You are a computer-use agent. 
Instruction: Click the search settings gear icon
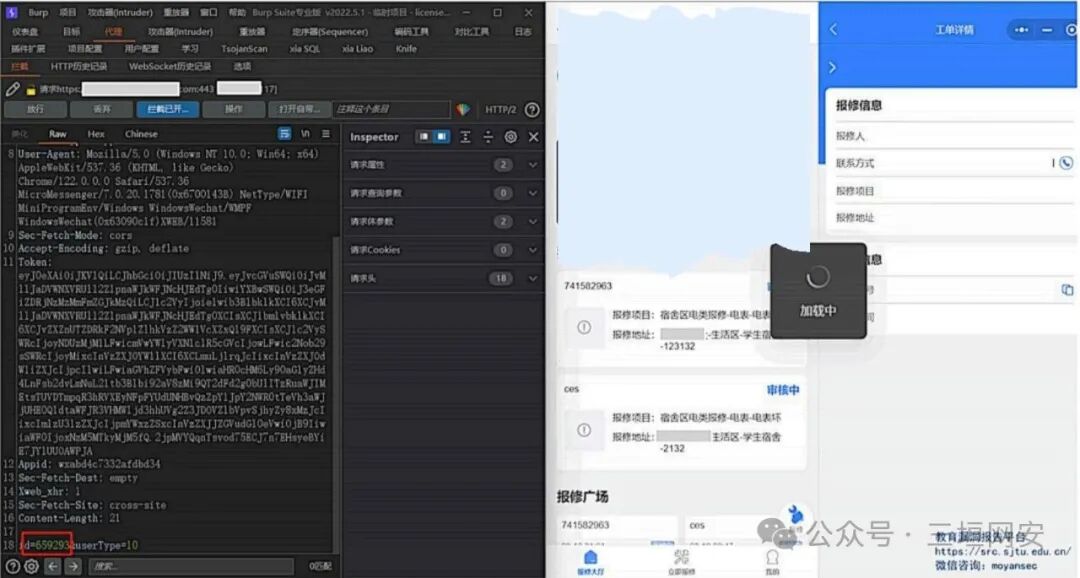[x=32, y=566]
